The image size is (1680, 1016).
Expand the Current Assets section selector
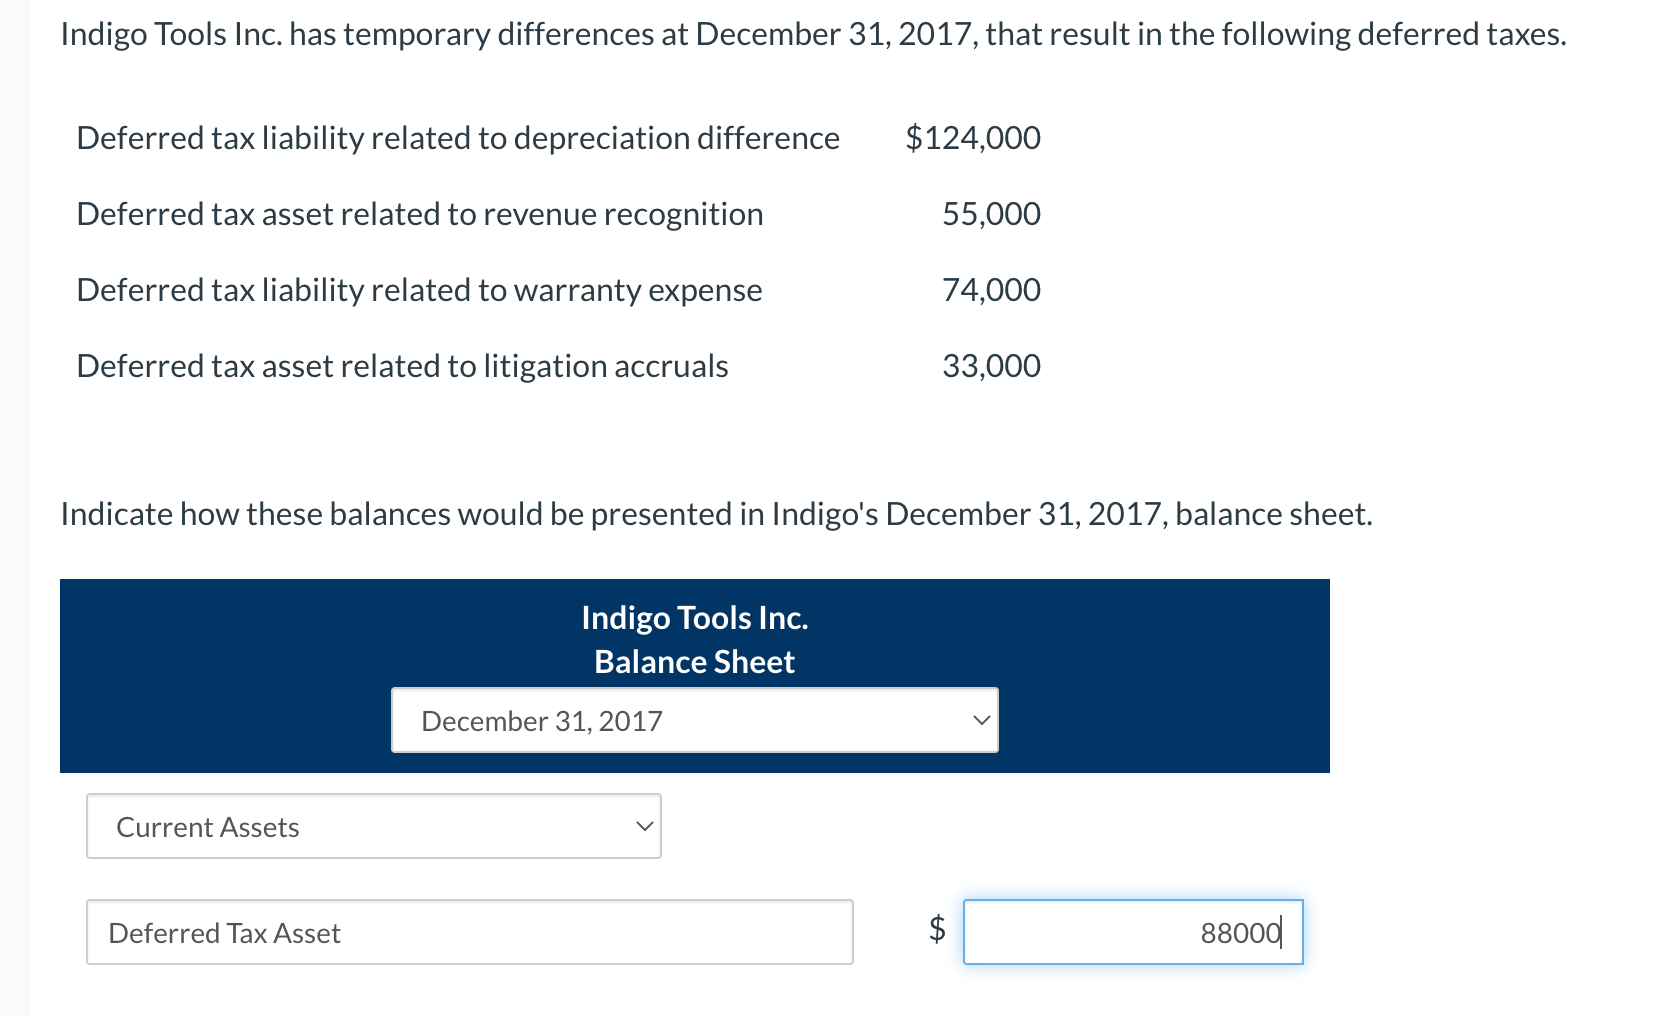[373, 826]
